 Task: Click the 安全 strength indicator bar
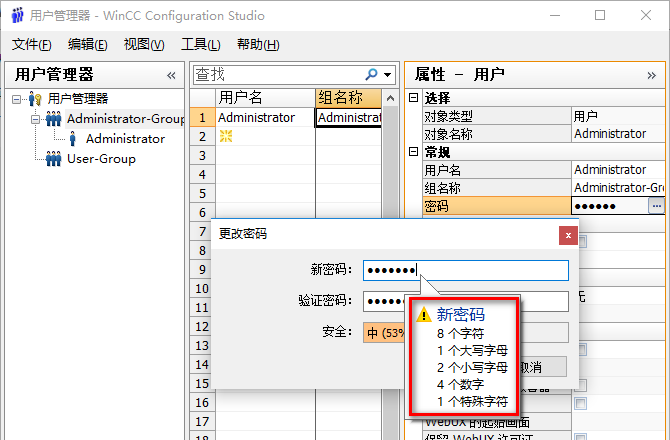[466, 332]
